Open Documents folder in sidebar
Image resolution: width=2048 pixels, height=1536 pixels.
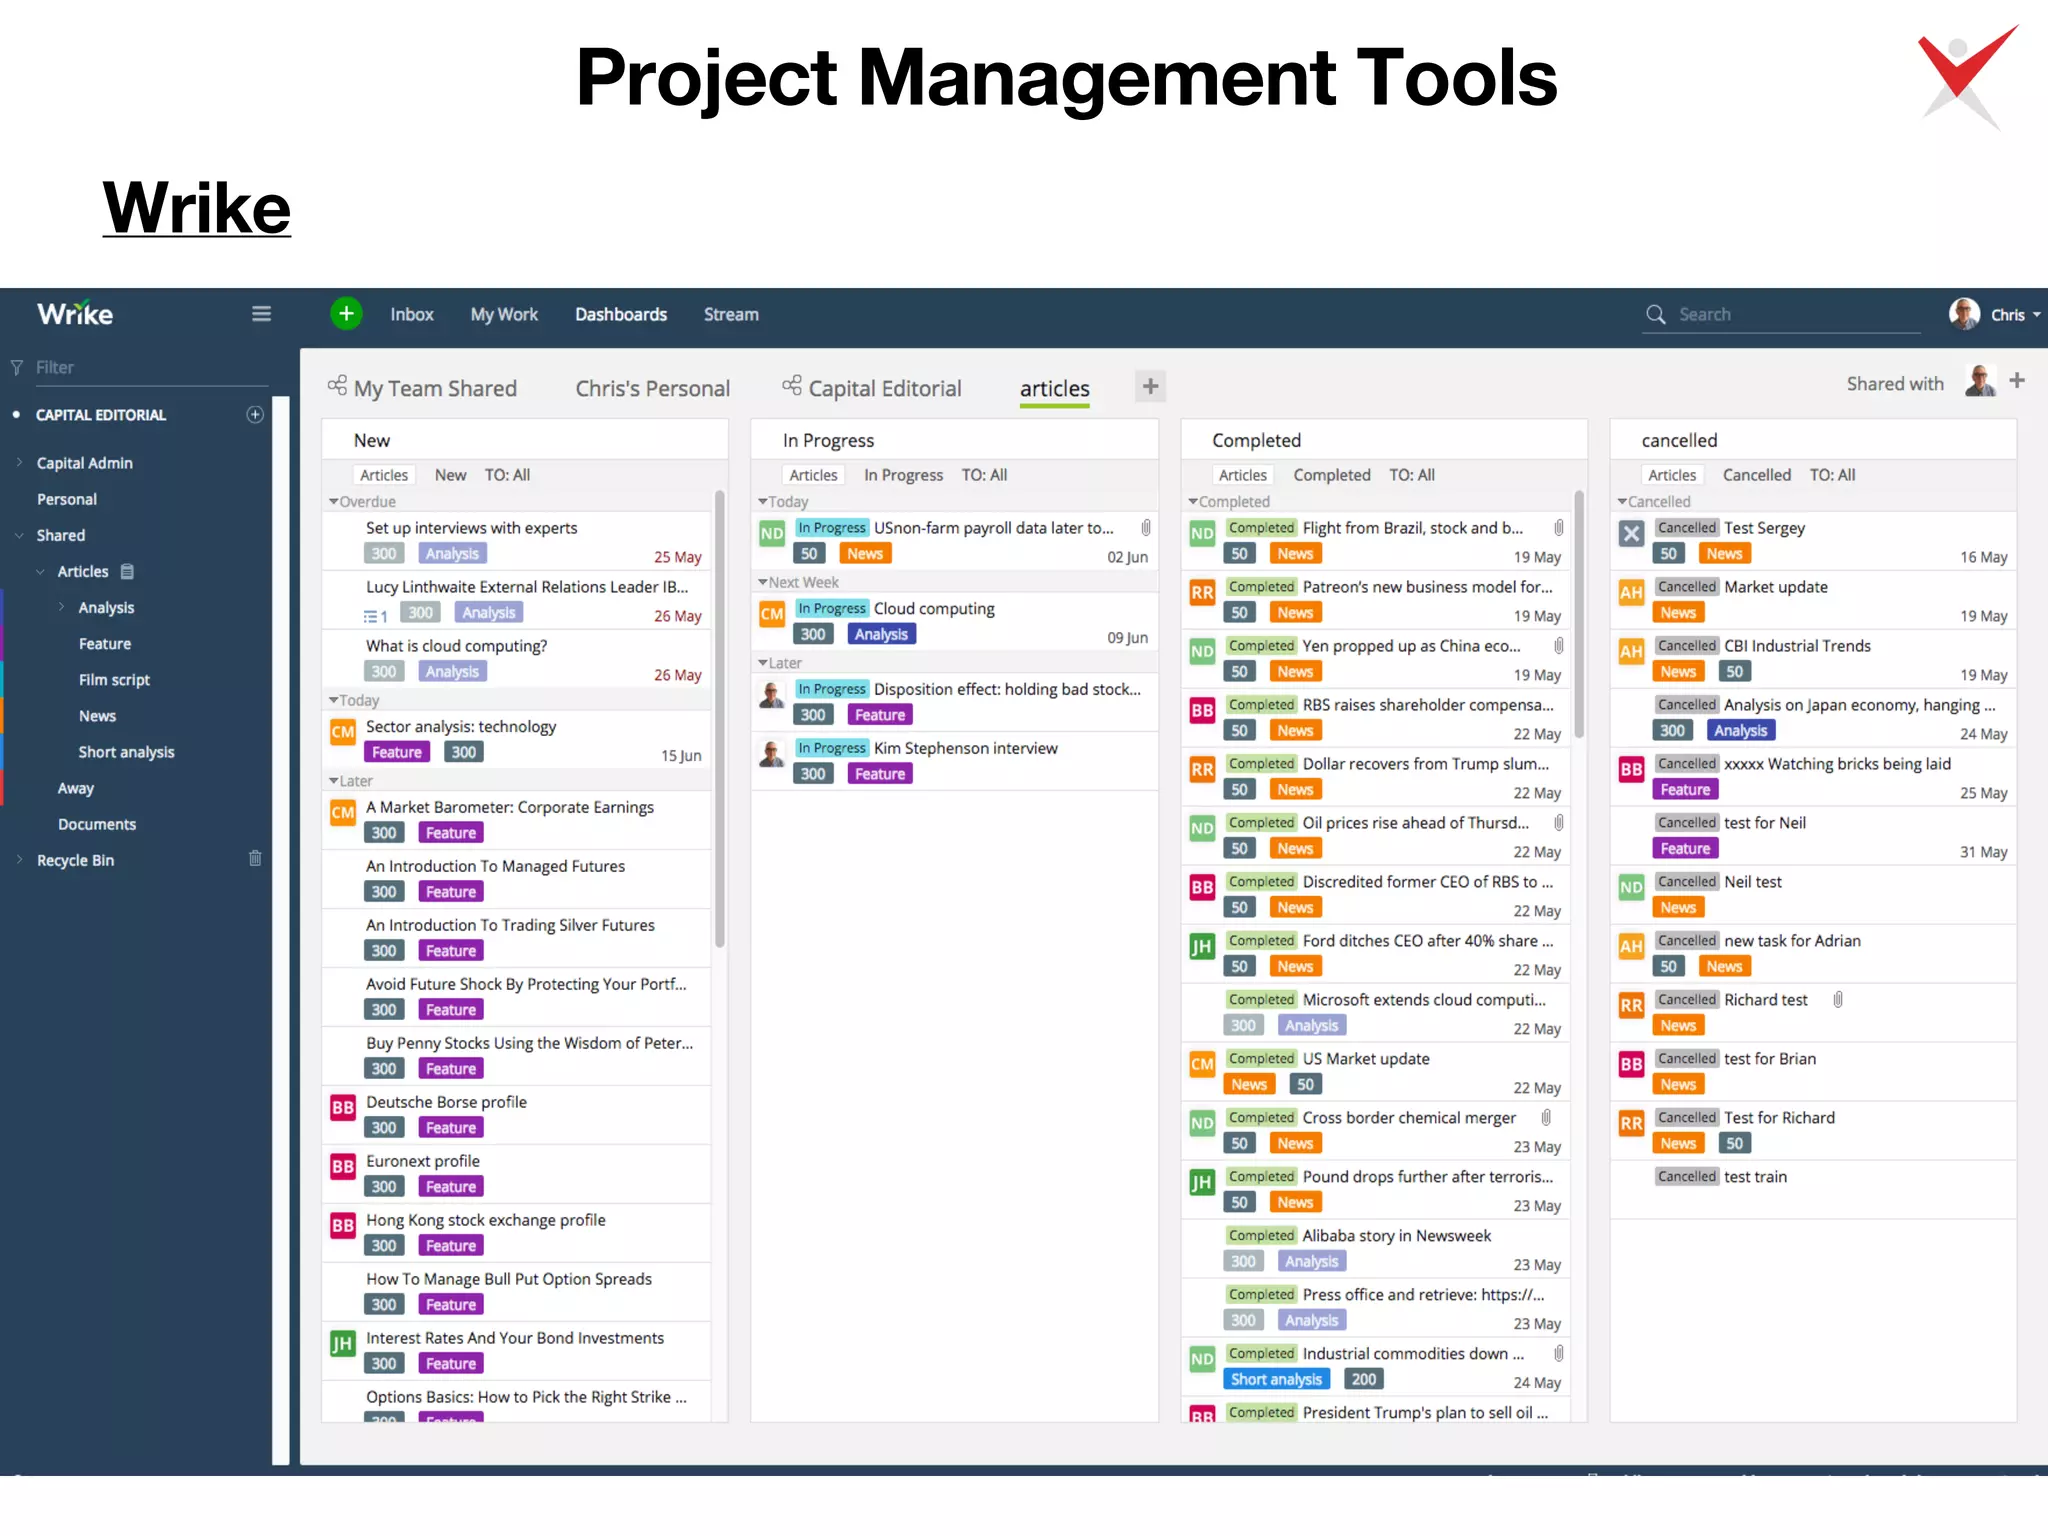click(x=97, y=823)
